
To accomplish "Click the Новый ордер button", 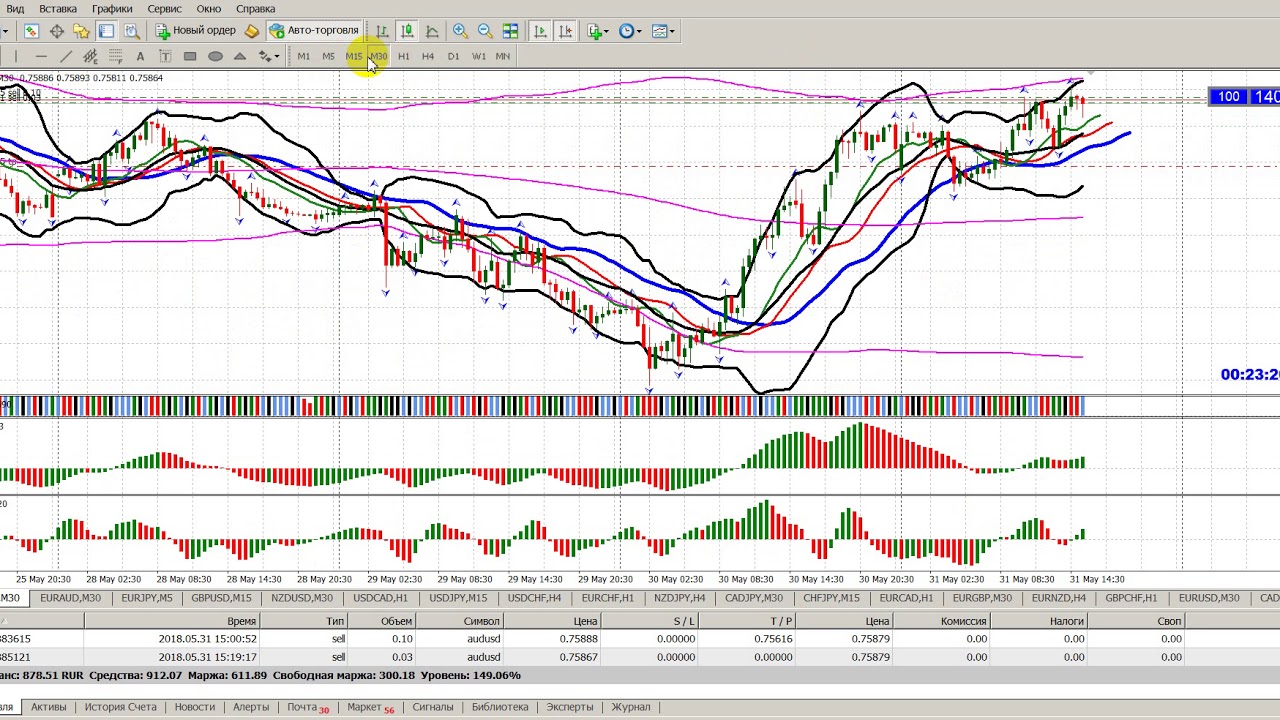I will point(195,31).
